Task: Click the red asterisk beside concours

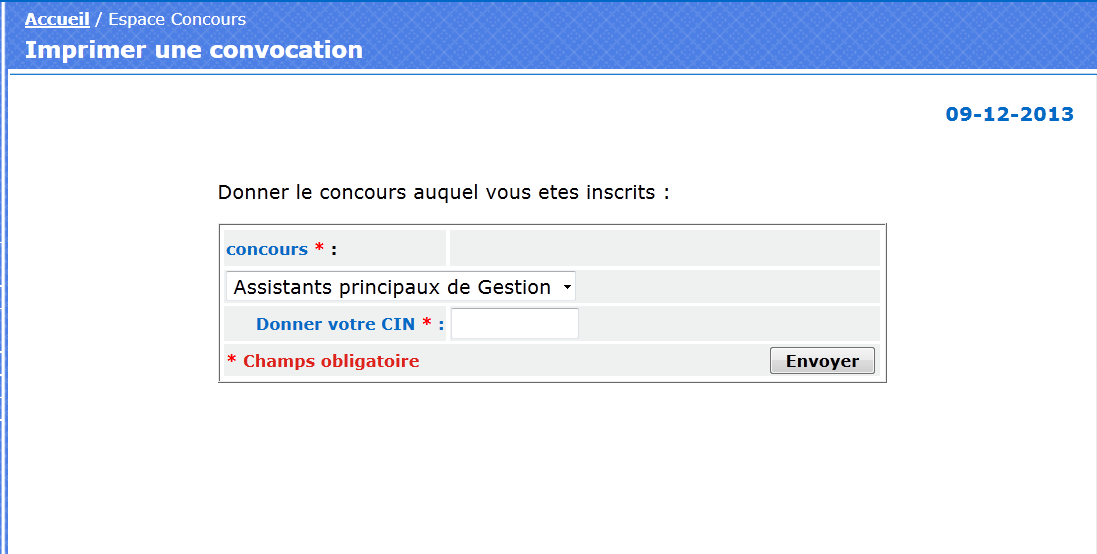Action: 319,247
